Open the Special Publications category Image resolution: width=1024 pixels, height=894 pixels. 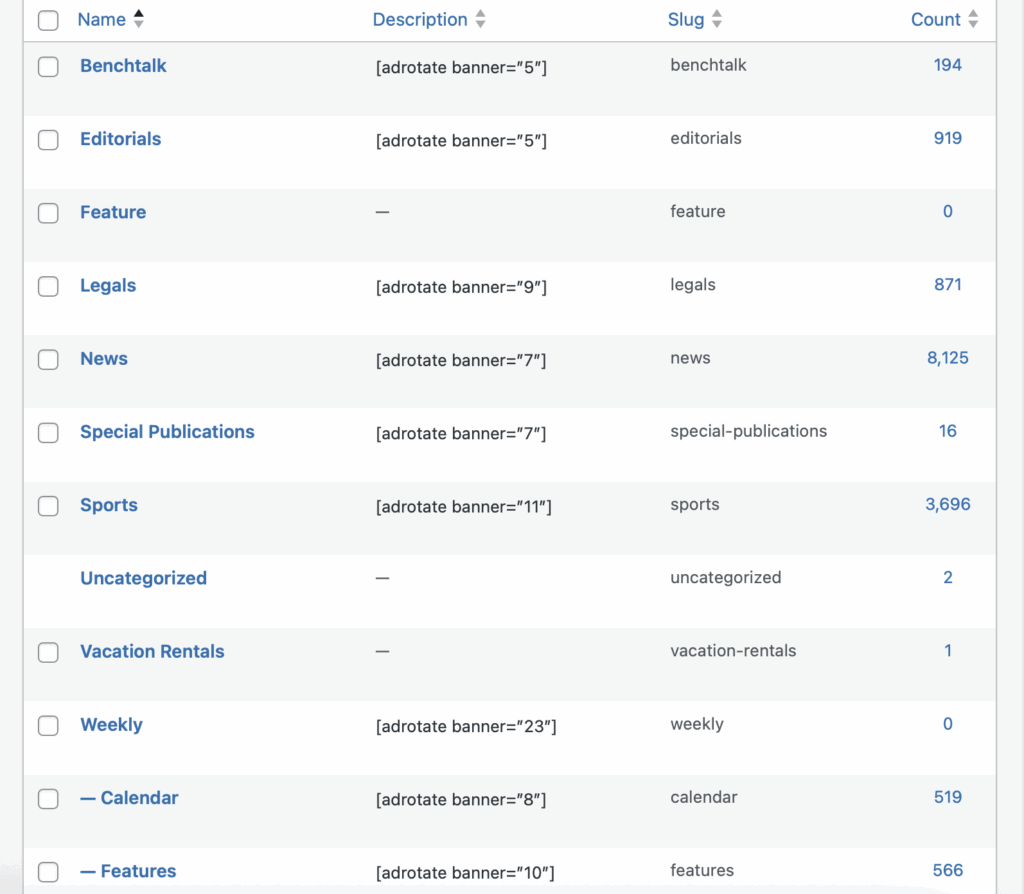point(167,432)
